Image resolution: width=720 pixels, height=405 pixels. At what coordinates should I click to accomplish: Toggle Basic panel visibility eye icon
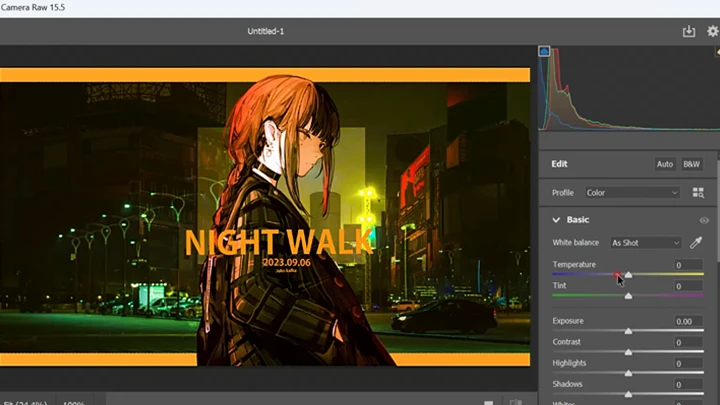[x=704, y=220]
